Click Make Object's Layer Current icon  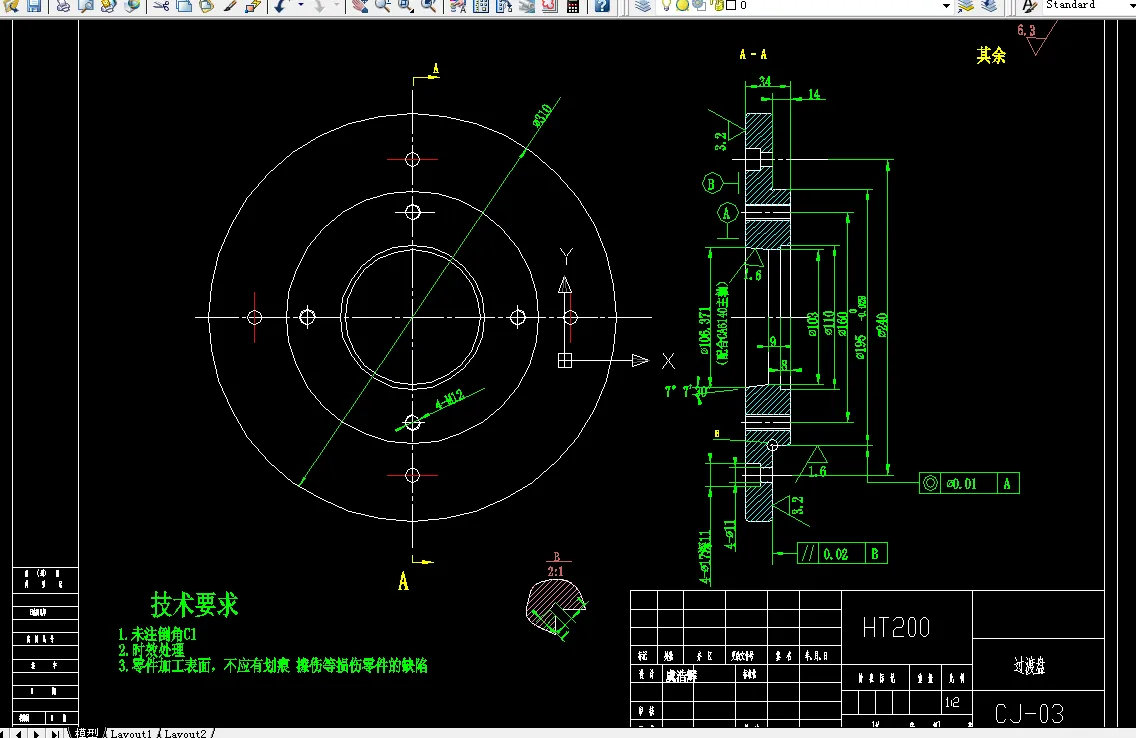[966, 6]
